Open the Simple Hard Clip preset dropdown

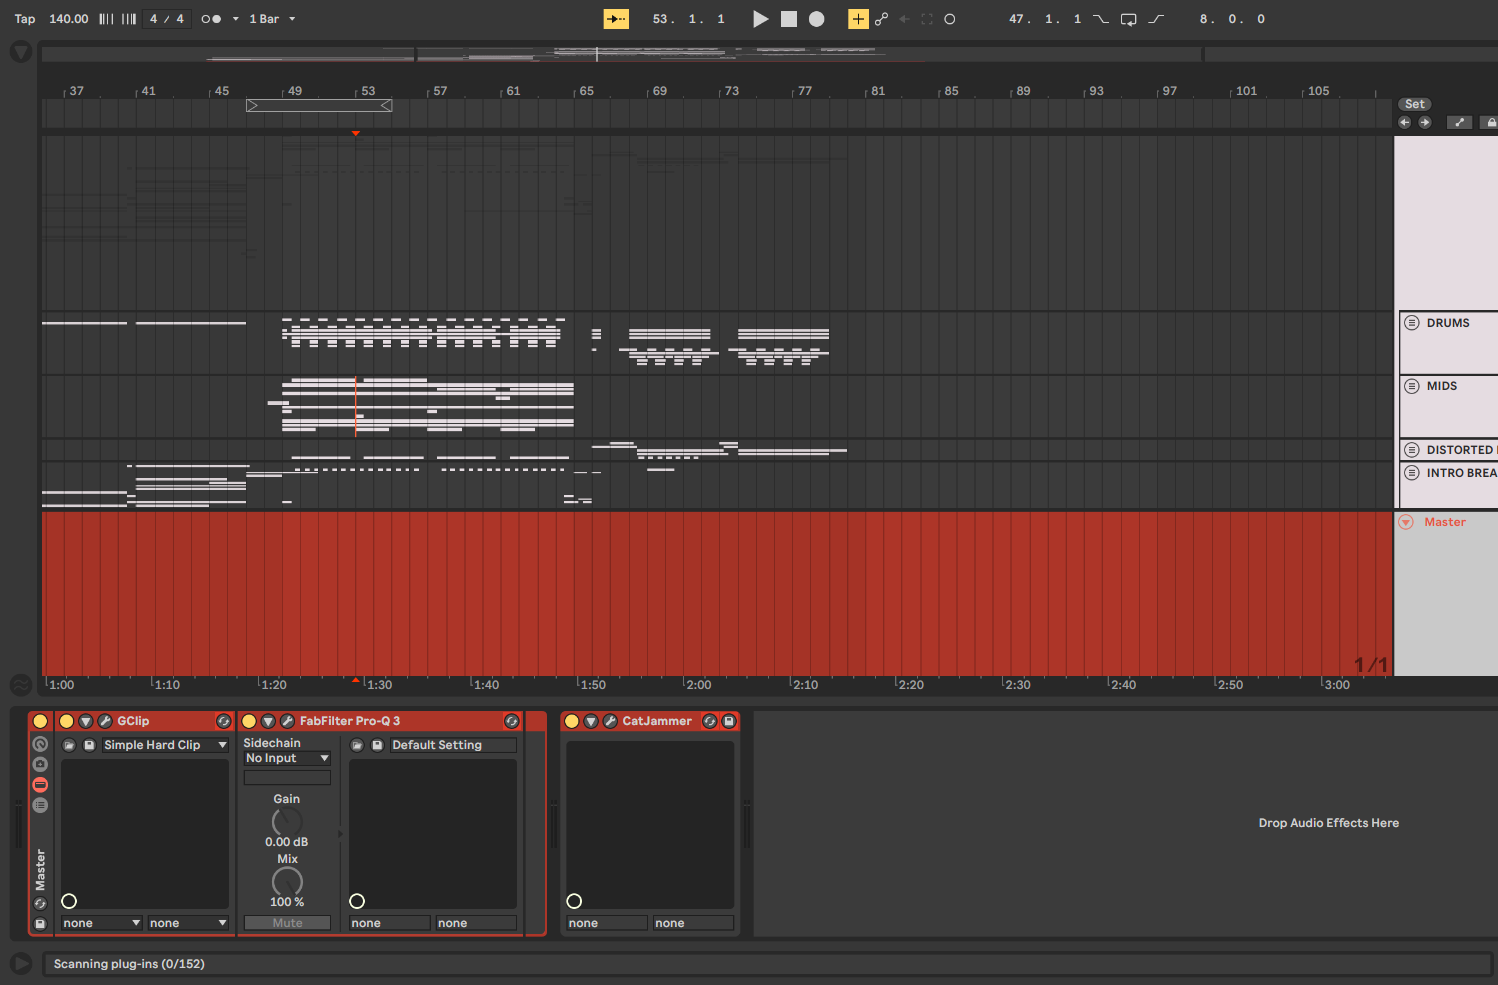pos(165,745)
